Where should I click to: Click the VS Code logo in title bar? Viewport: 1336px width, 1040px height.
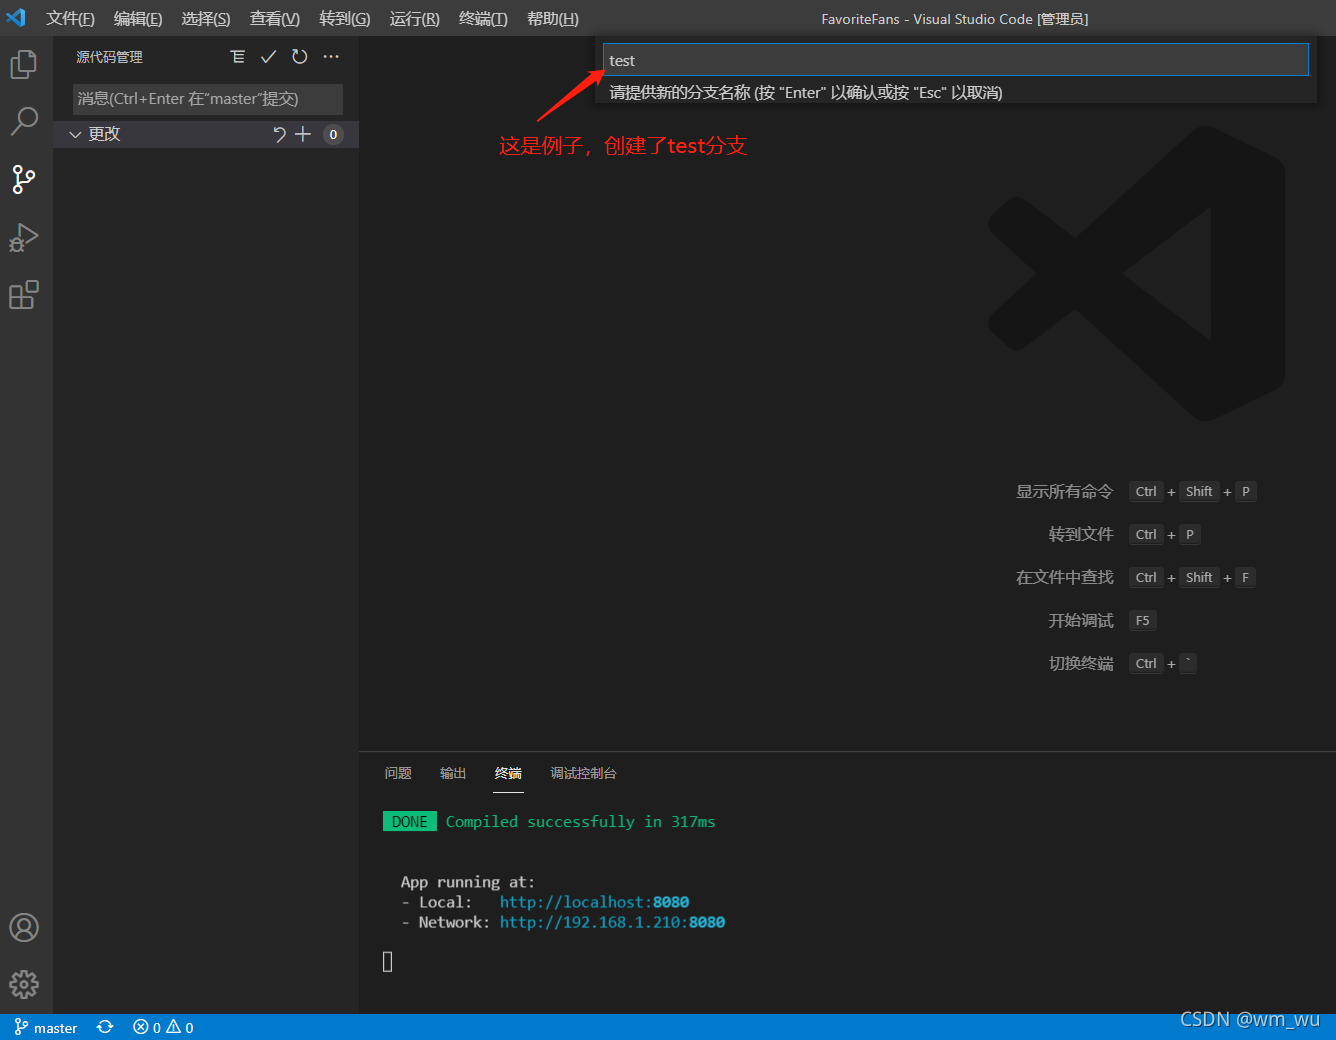coord(16,18)
